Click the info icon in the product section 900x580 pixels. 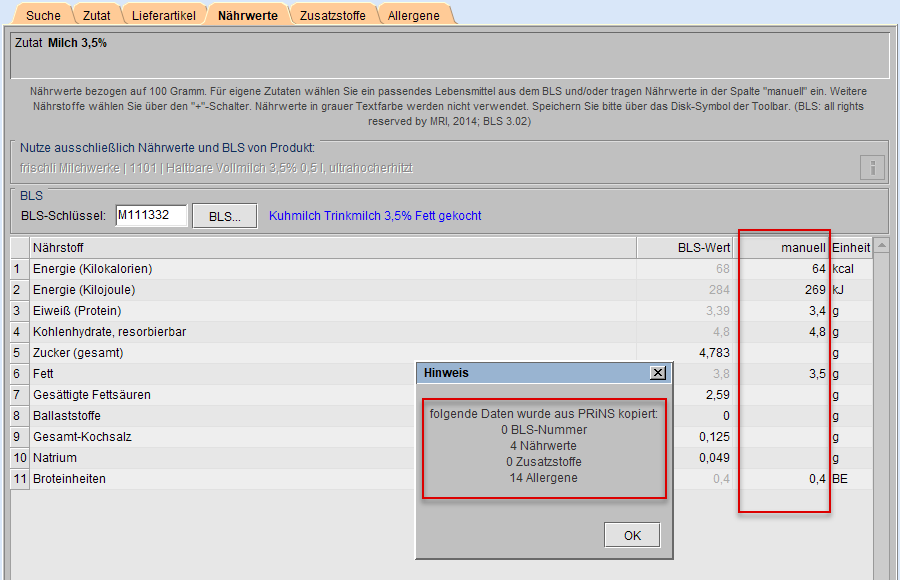click(x=872, y=167)
